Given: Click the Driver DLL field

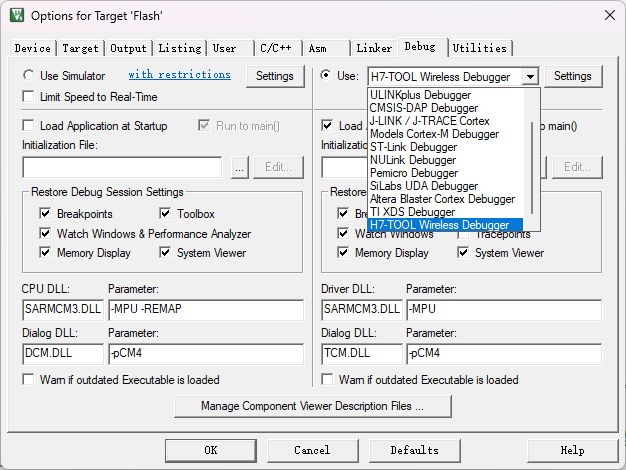Looking at the screenshot, I should coord(362,309).
